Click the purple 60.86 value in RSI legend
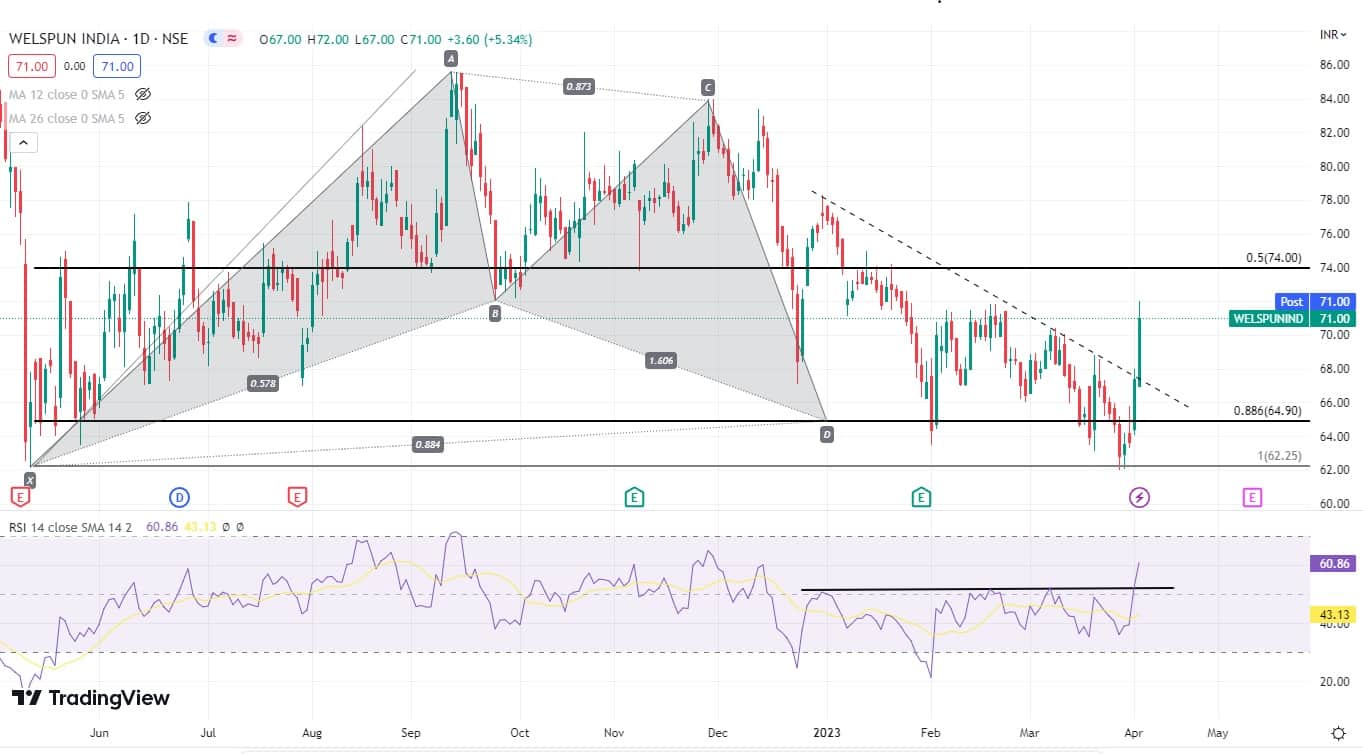The image size is (1363, 754). [161, 526]
